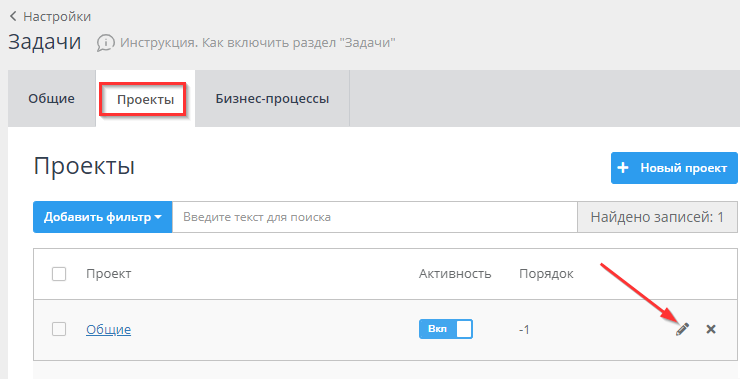This screenshot has height=379, width=740.
Task: Click the Найдено записей: 1 counter
Action: coord(657,217)
